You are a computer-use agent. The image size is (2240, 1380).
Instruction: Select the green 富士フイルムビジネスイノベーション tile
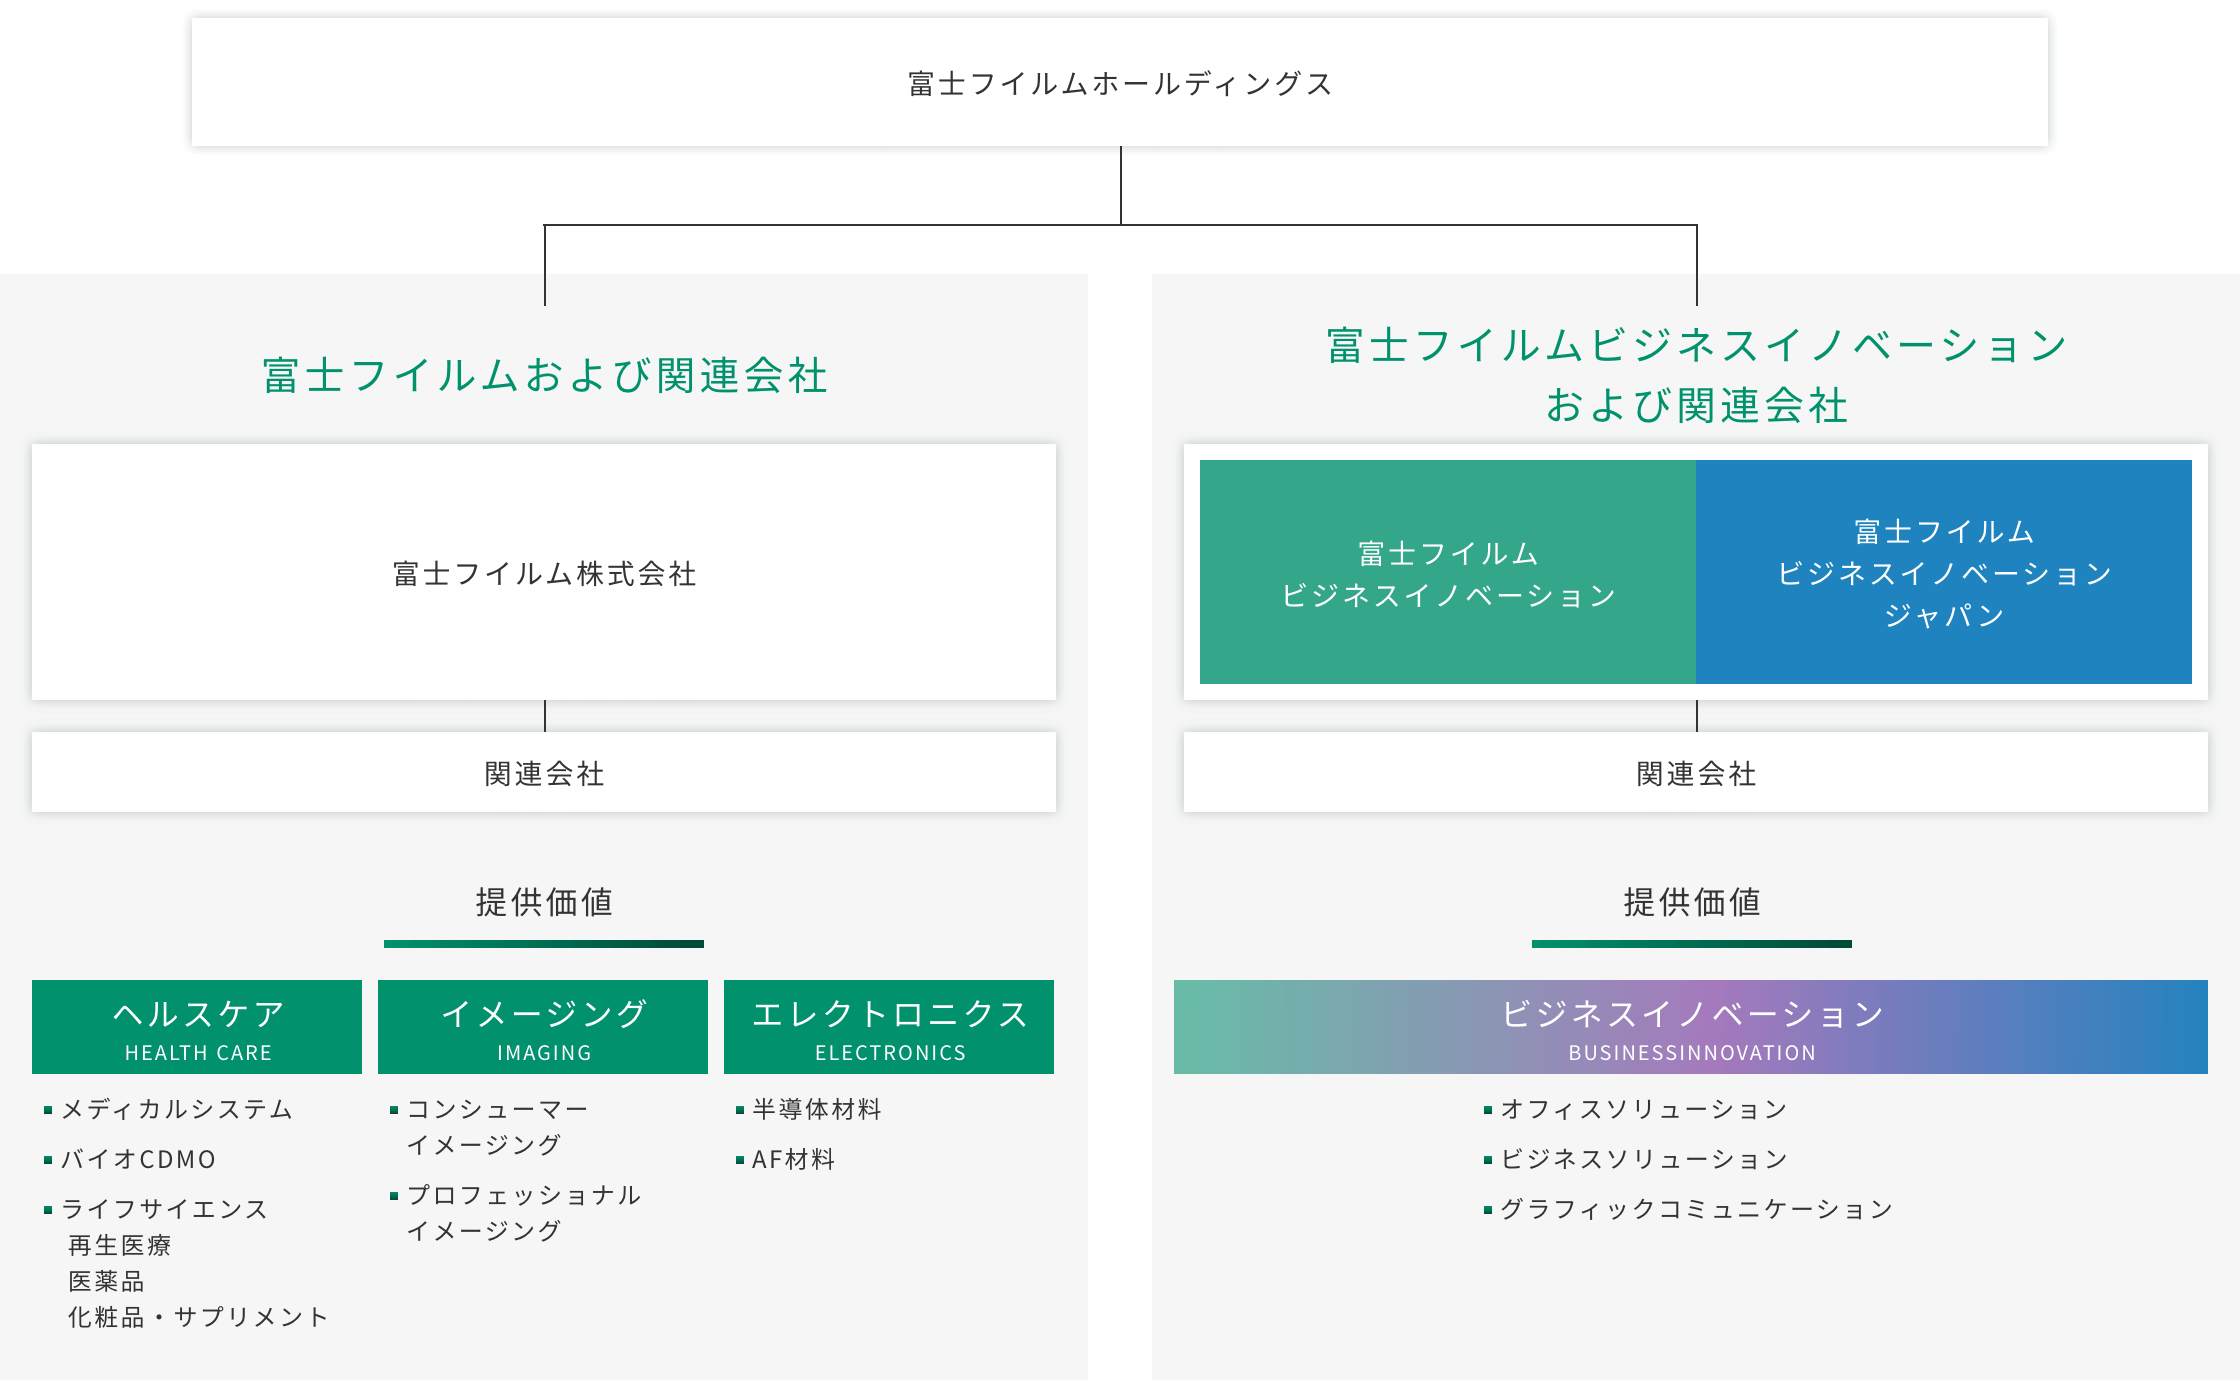pyautogui.click(x=1448, y=573)
